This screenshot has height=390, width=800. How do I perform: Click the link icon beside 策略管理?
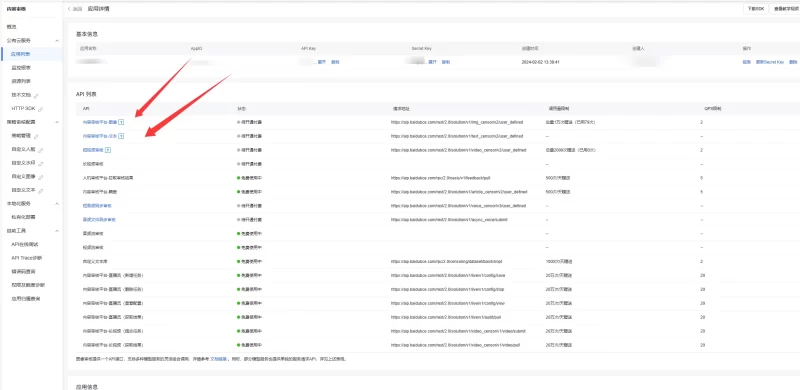[x=36, y=136]
